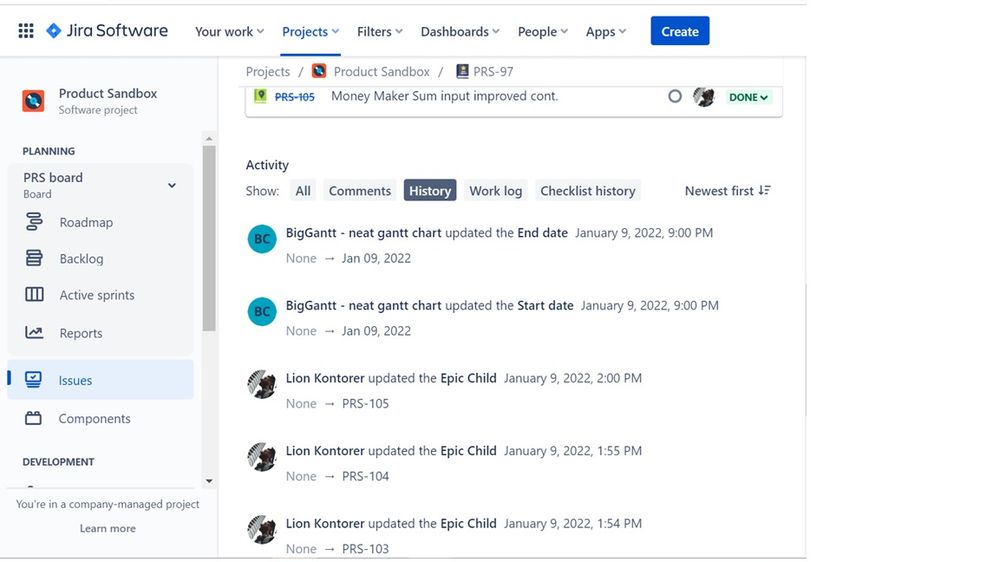
Task: Open Components in sidebar
Action: [94, 419]
